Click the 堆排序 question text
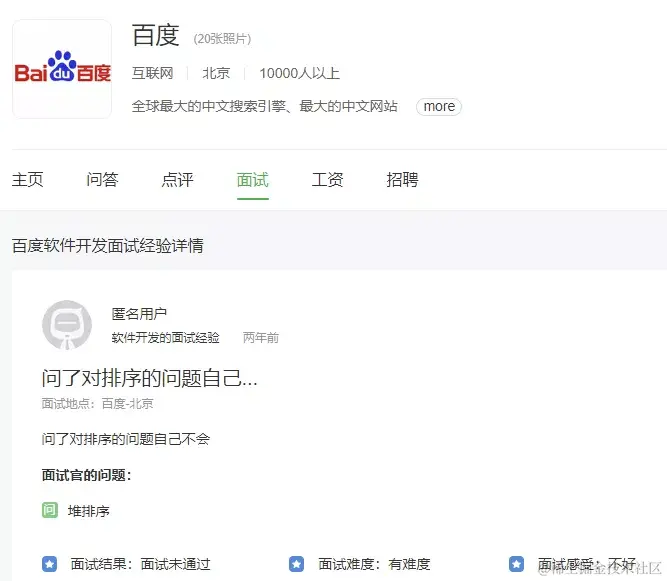Viewport: 667px width, 581px height. [88, 511]
